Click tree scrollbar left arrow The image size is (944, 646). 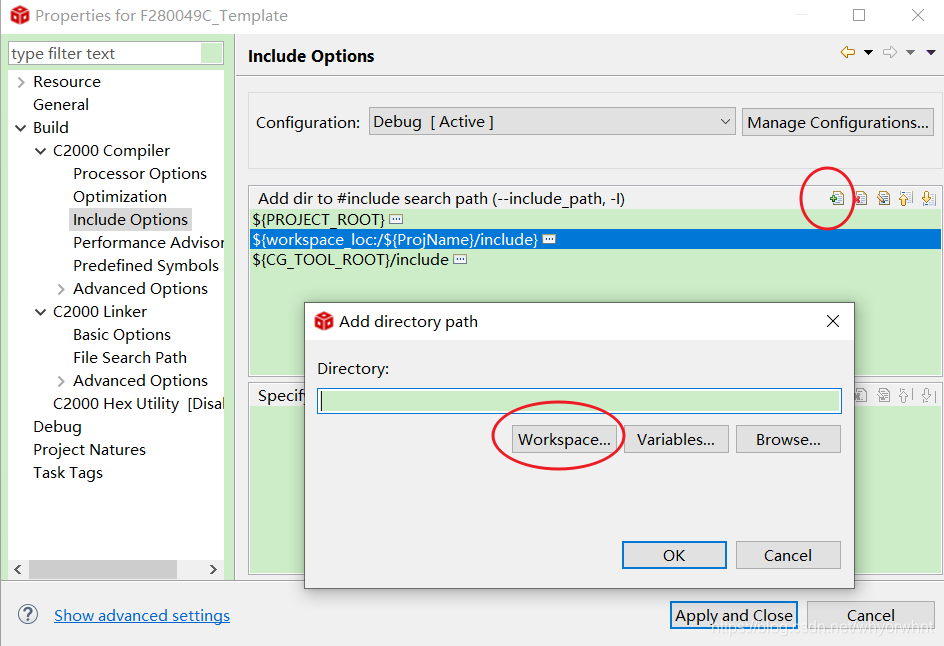tap(18, 569)
